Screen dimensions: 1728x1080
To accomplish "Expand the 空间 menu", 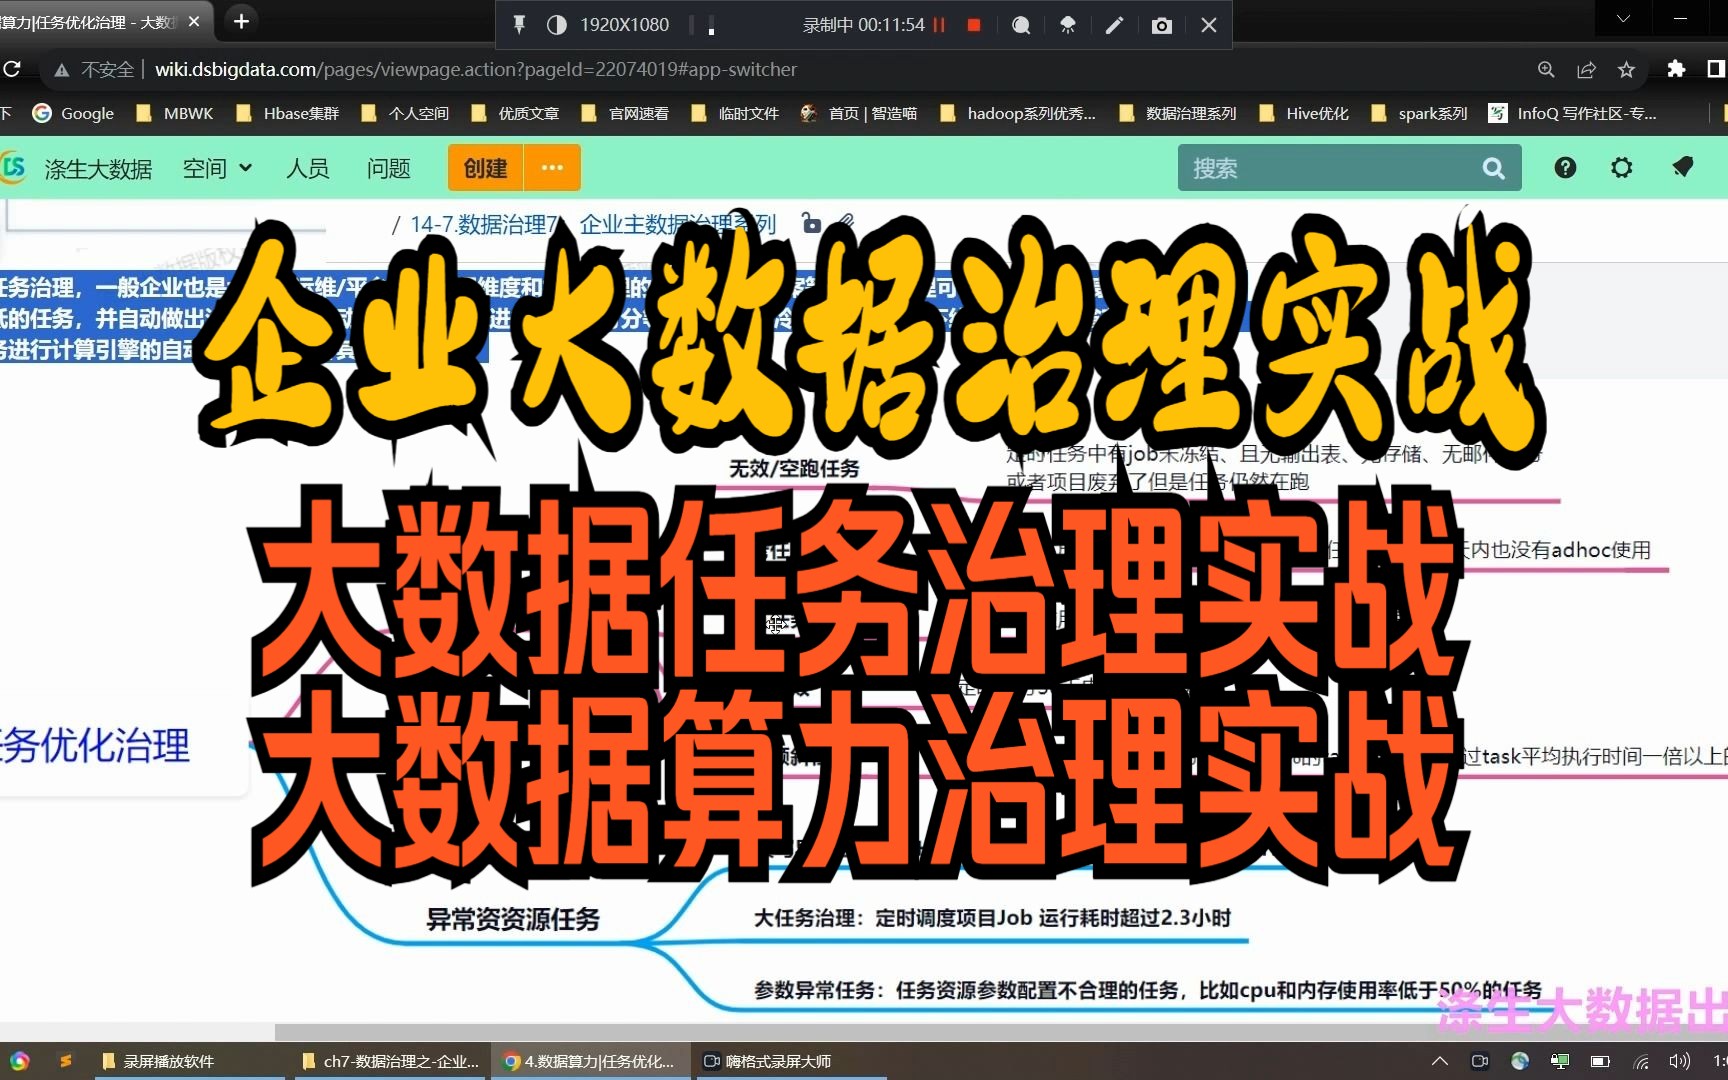I will click(217, 168).
